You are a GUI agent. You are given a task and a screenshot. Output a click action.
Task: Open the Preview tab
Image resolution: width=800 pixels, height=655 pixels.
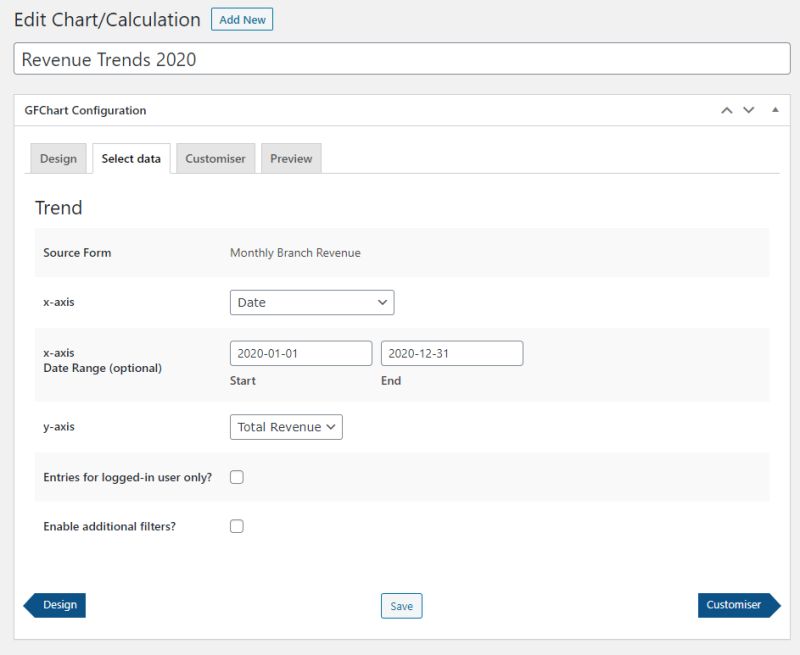click(291, 159)
